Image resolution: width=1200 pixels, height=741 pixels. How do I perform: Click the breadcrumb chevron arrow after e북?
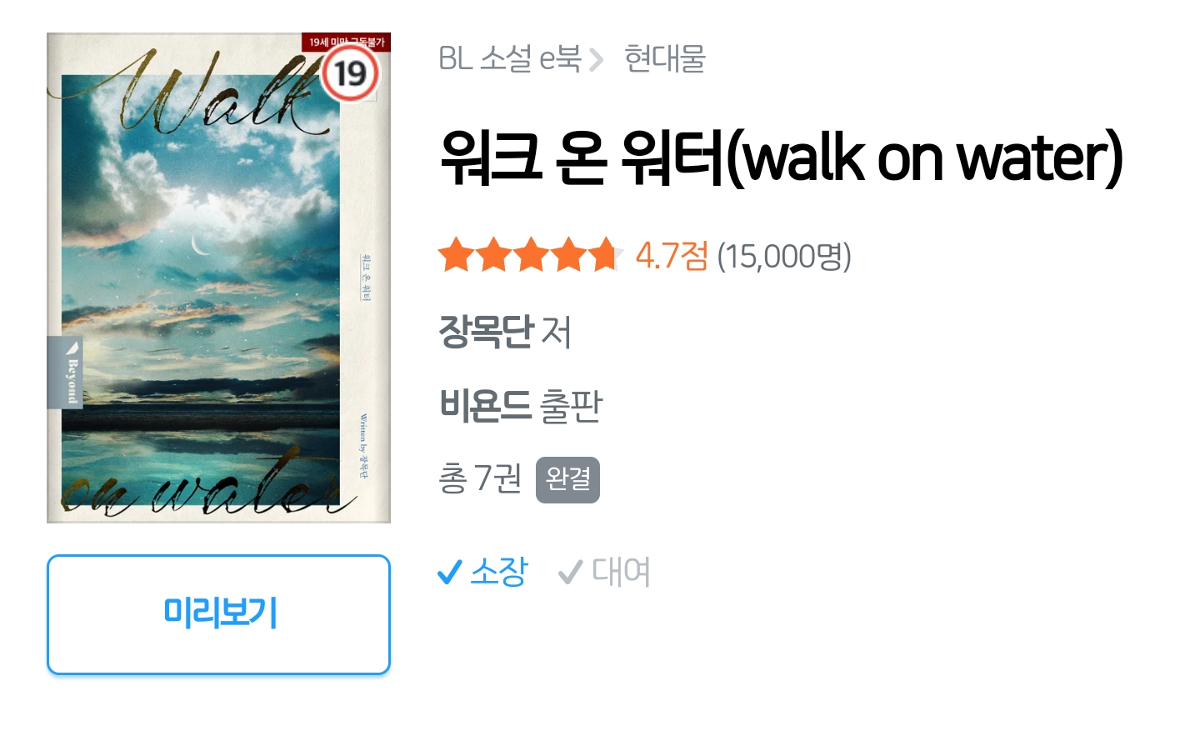[x=597, y=60]
